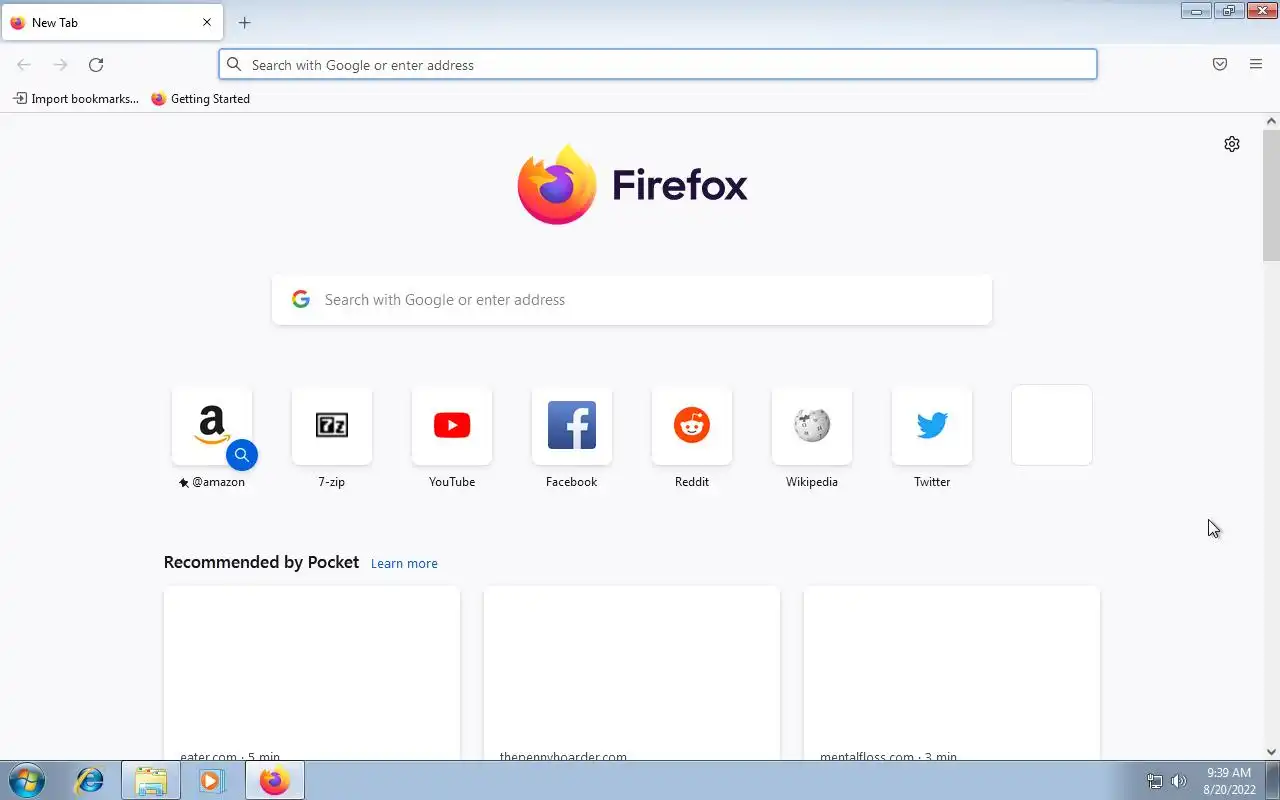Viewport: 1280px width, 800px height.
Task: Open the eater.com Pocket story card
Action: click(x=312, y=673)
